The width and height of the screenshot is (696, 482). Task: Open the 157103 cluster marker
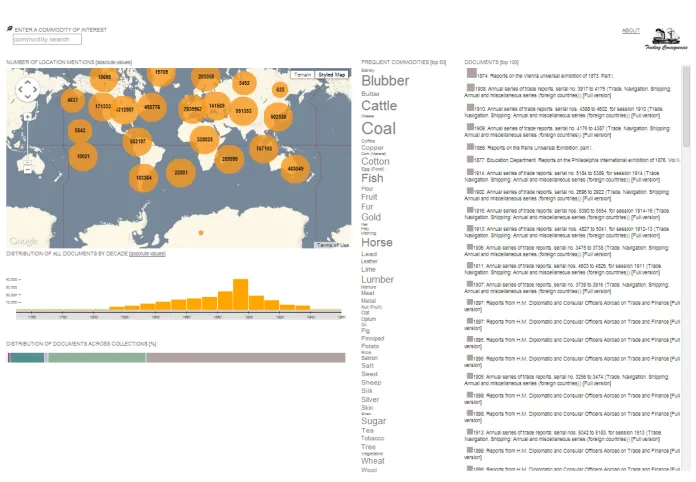(x=264, y=149)
